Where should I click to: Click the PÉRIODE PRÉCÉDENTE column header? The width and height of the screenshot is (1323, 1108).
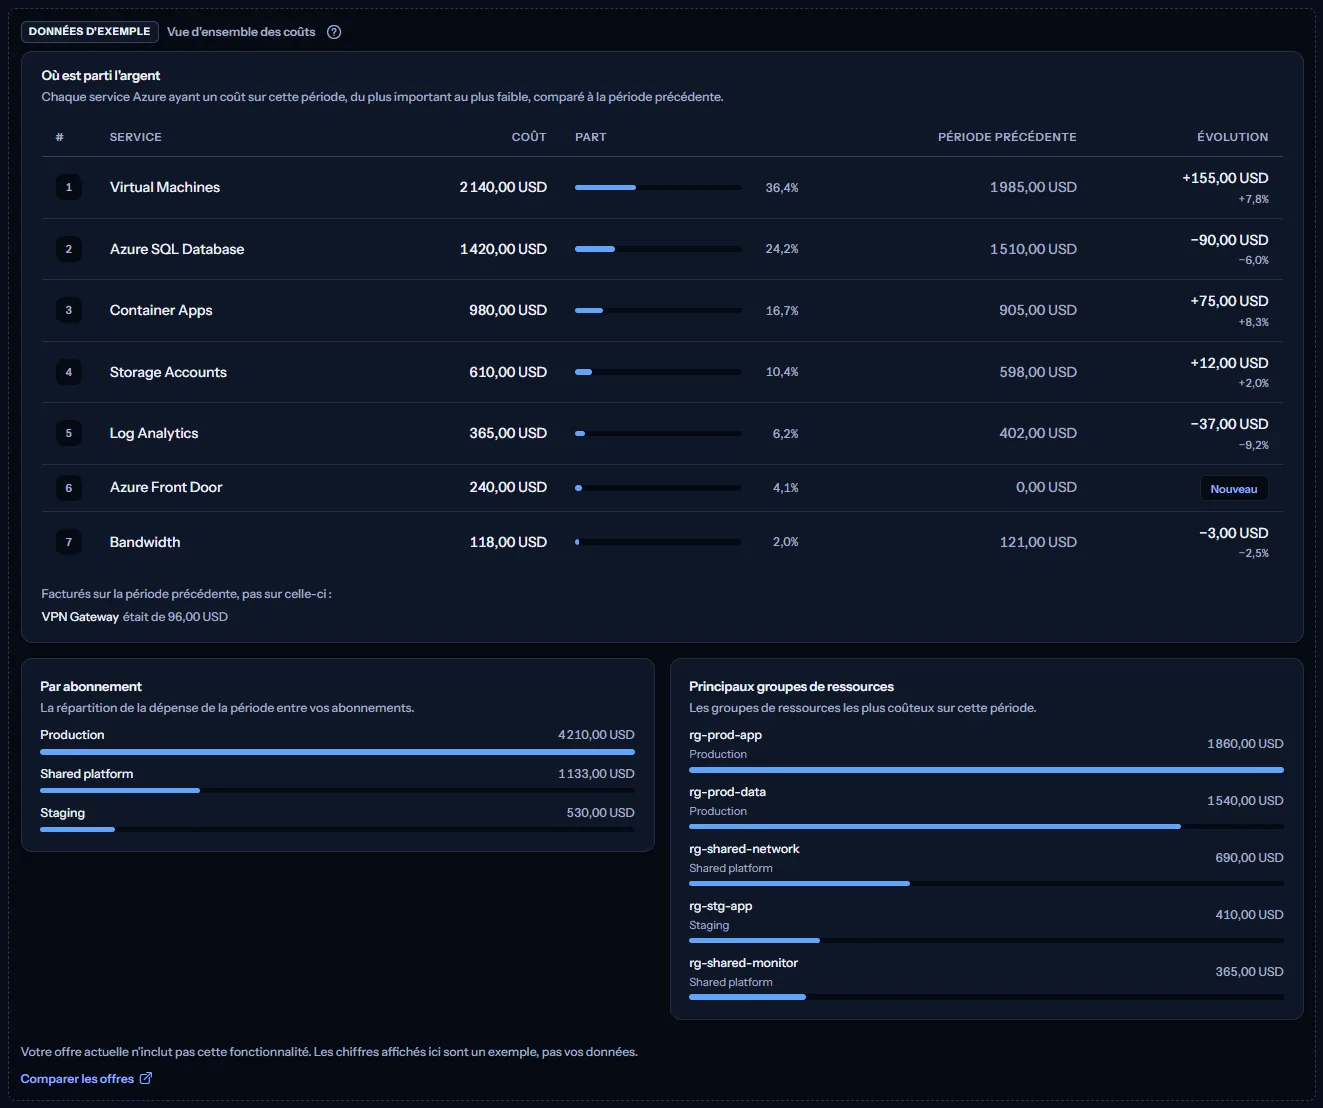1007,137
